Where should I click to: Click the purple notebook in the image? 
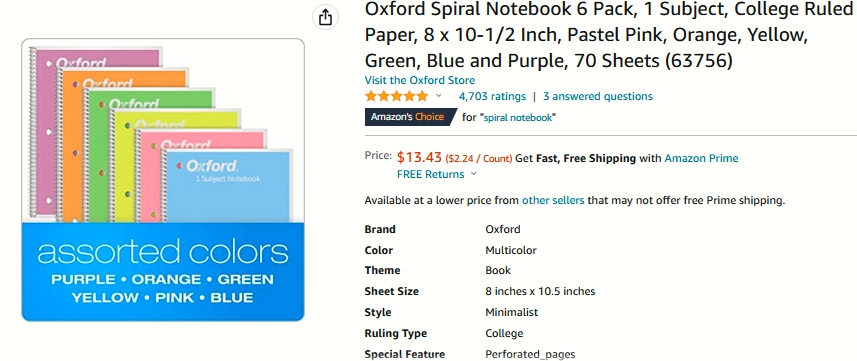44,131
